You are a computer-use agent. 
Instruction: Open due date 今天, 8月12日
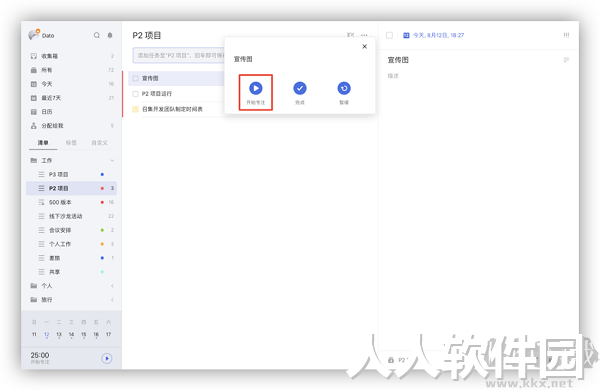(x=439, y=35)
